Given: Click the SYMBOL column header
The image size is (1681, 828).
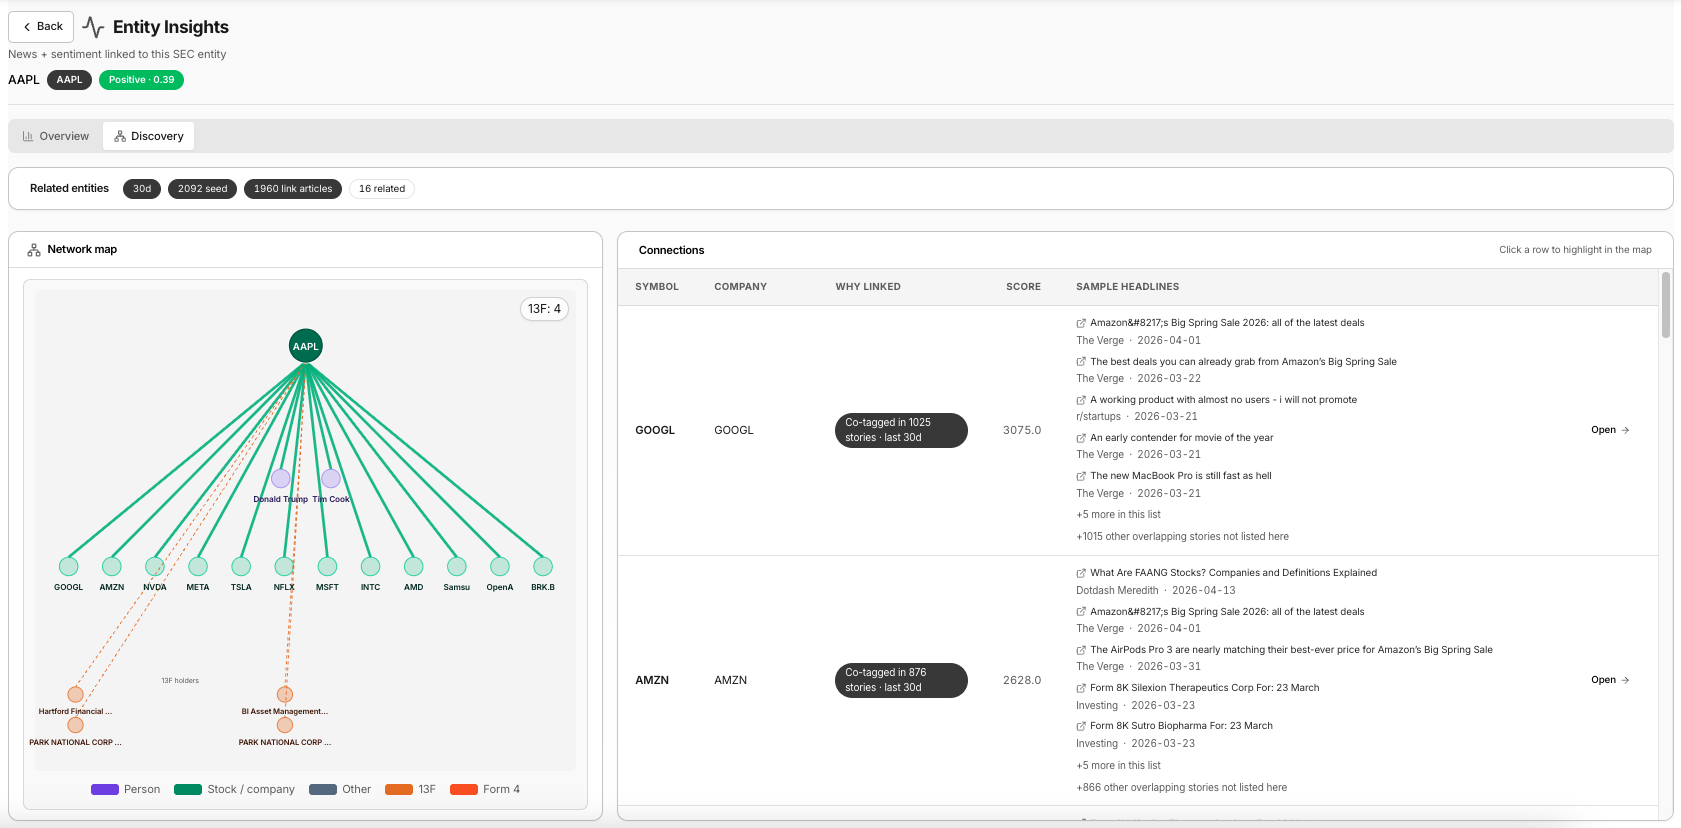Looking at the screenshot, I should 657,287.
